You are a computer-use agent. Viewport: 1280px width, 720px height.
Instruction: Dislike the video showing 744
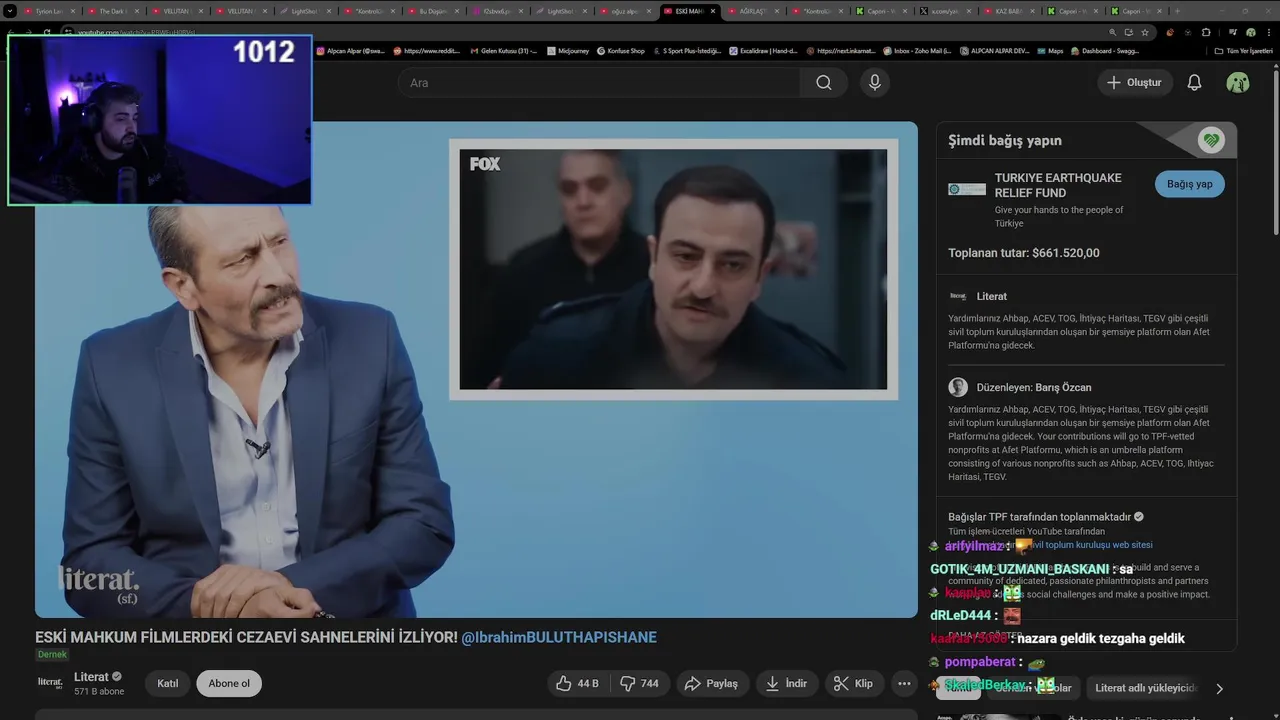pyautogui.click(x=639, y=684)
